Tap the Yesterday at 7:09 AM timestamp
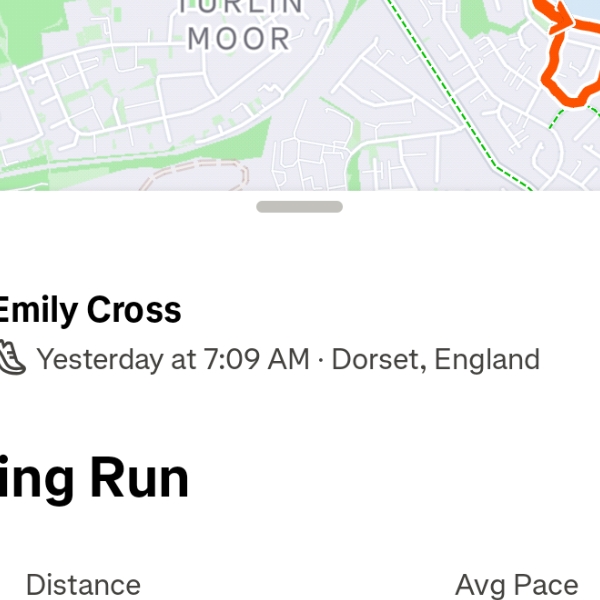 click(173, 359)
